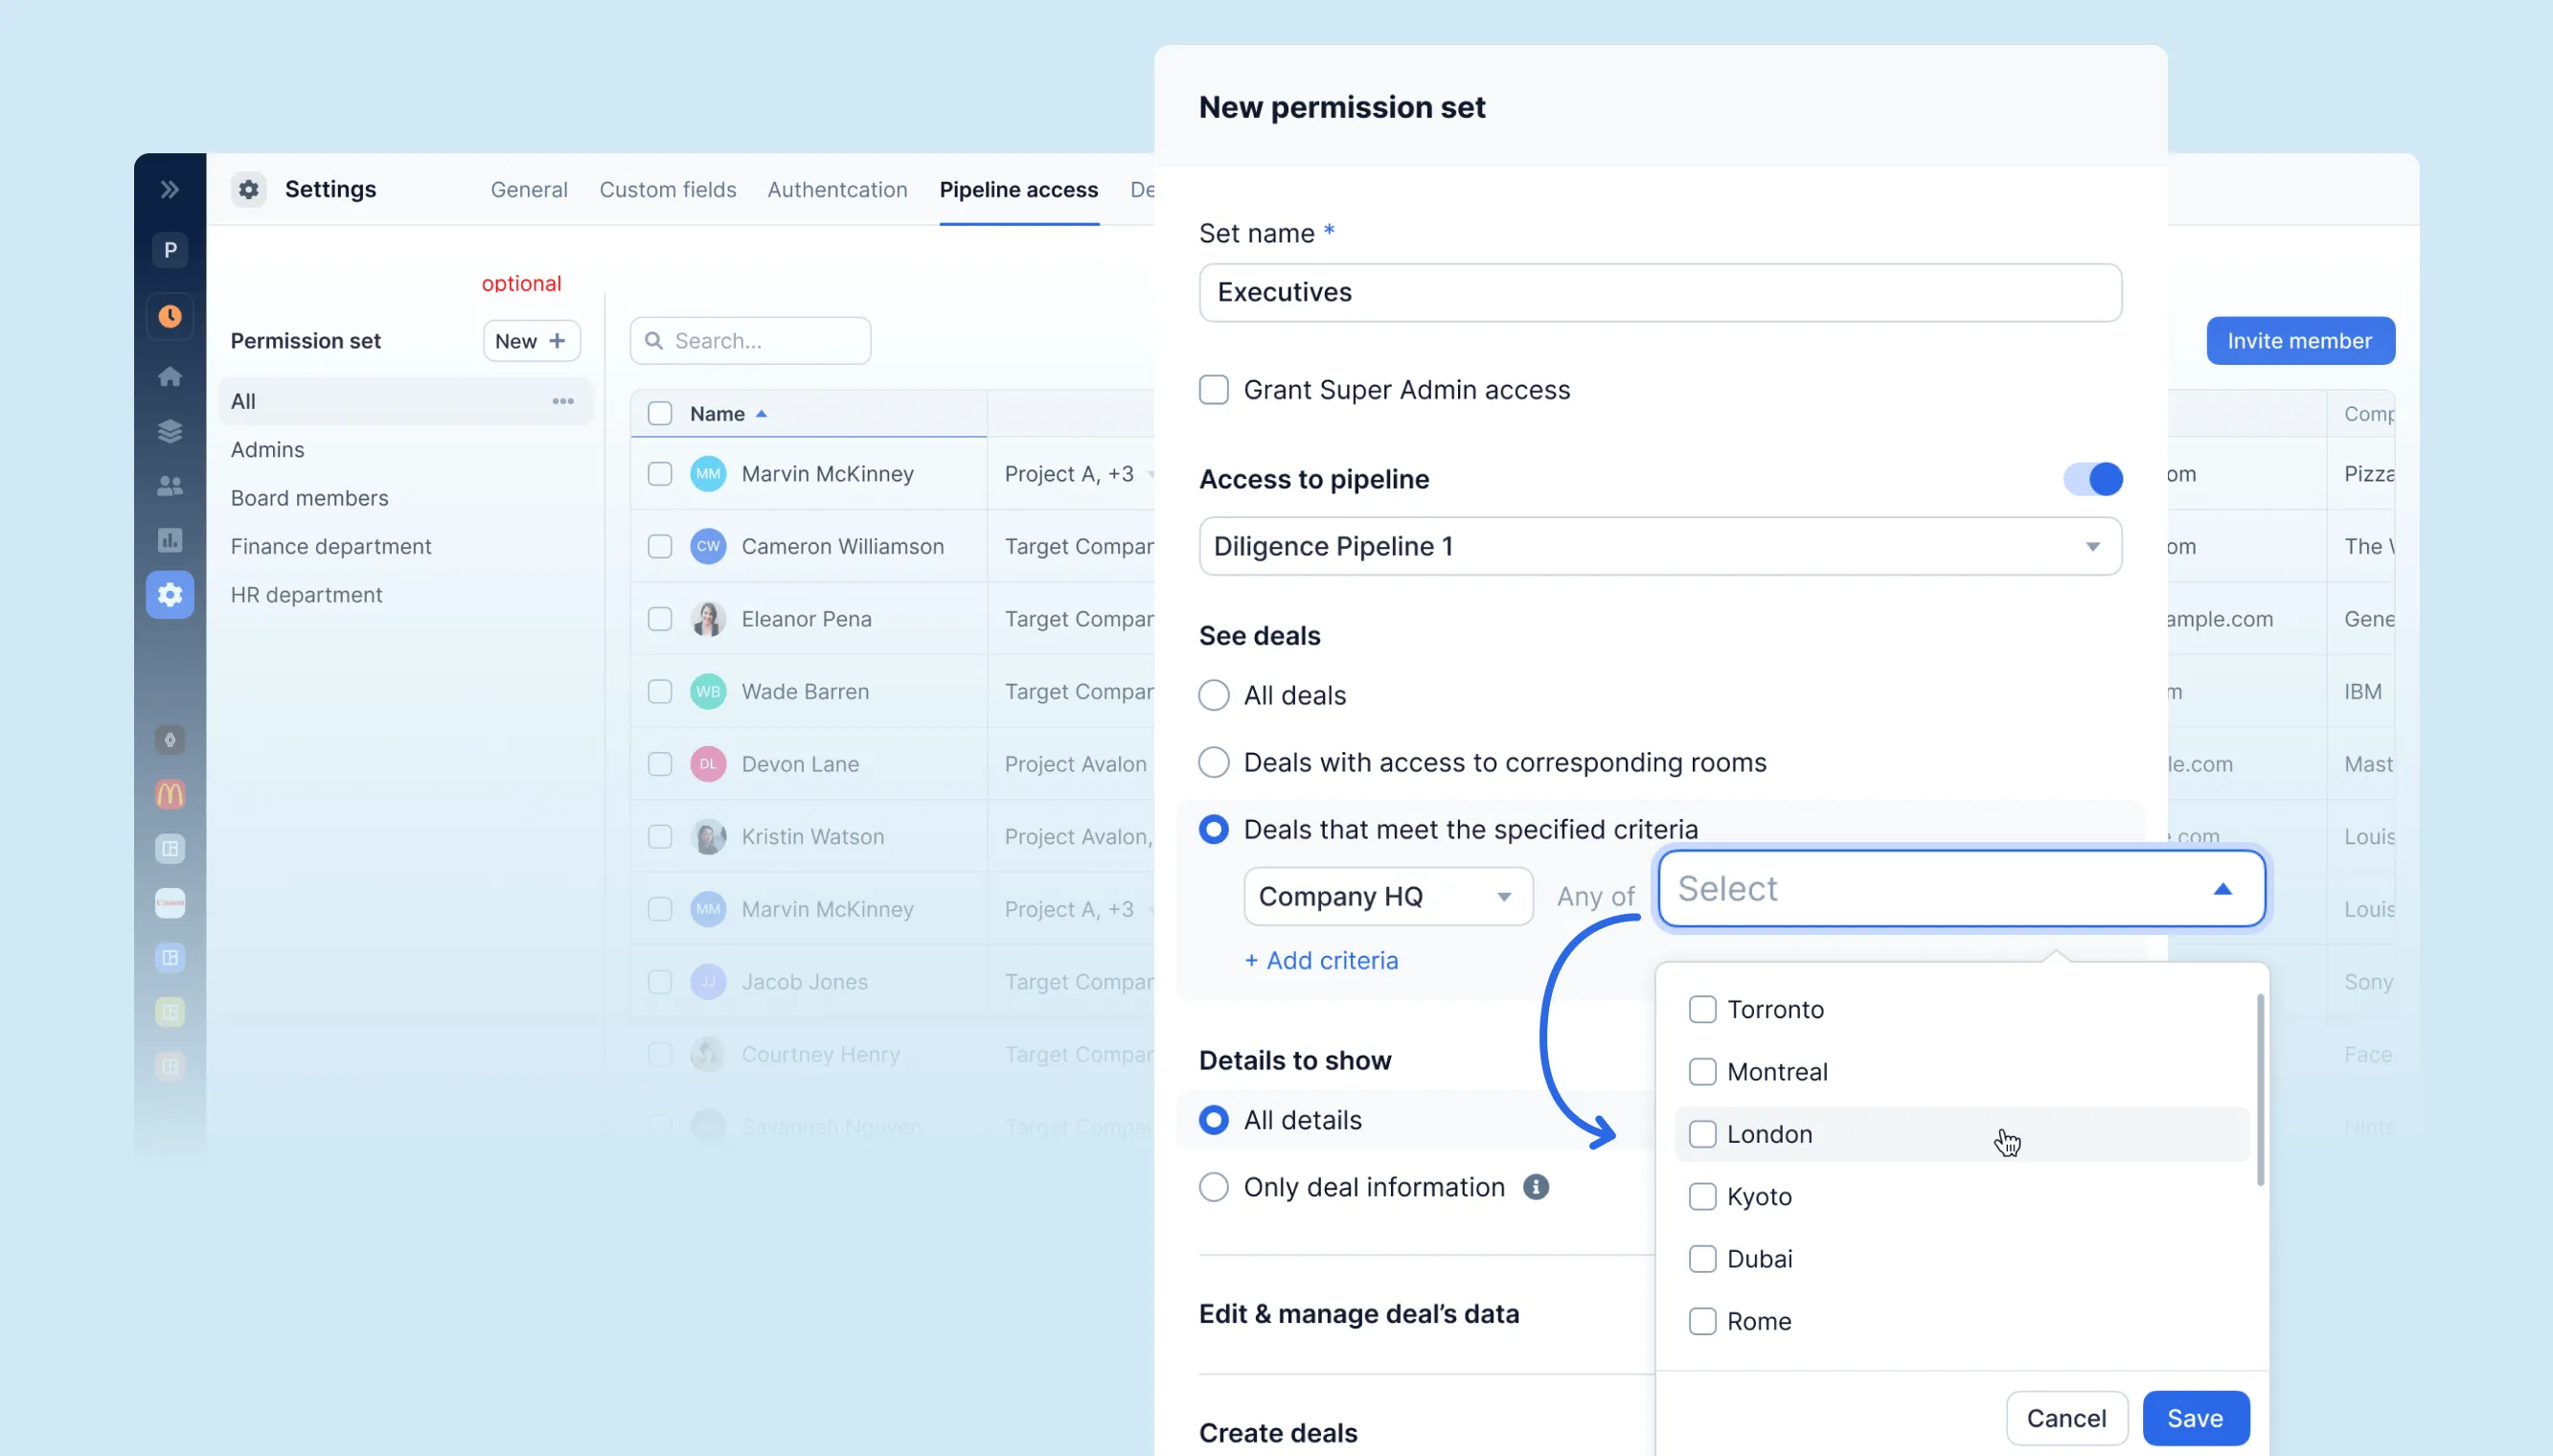Open the stacked layers icon in sidebar

point(170,431)
